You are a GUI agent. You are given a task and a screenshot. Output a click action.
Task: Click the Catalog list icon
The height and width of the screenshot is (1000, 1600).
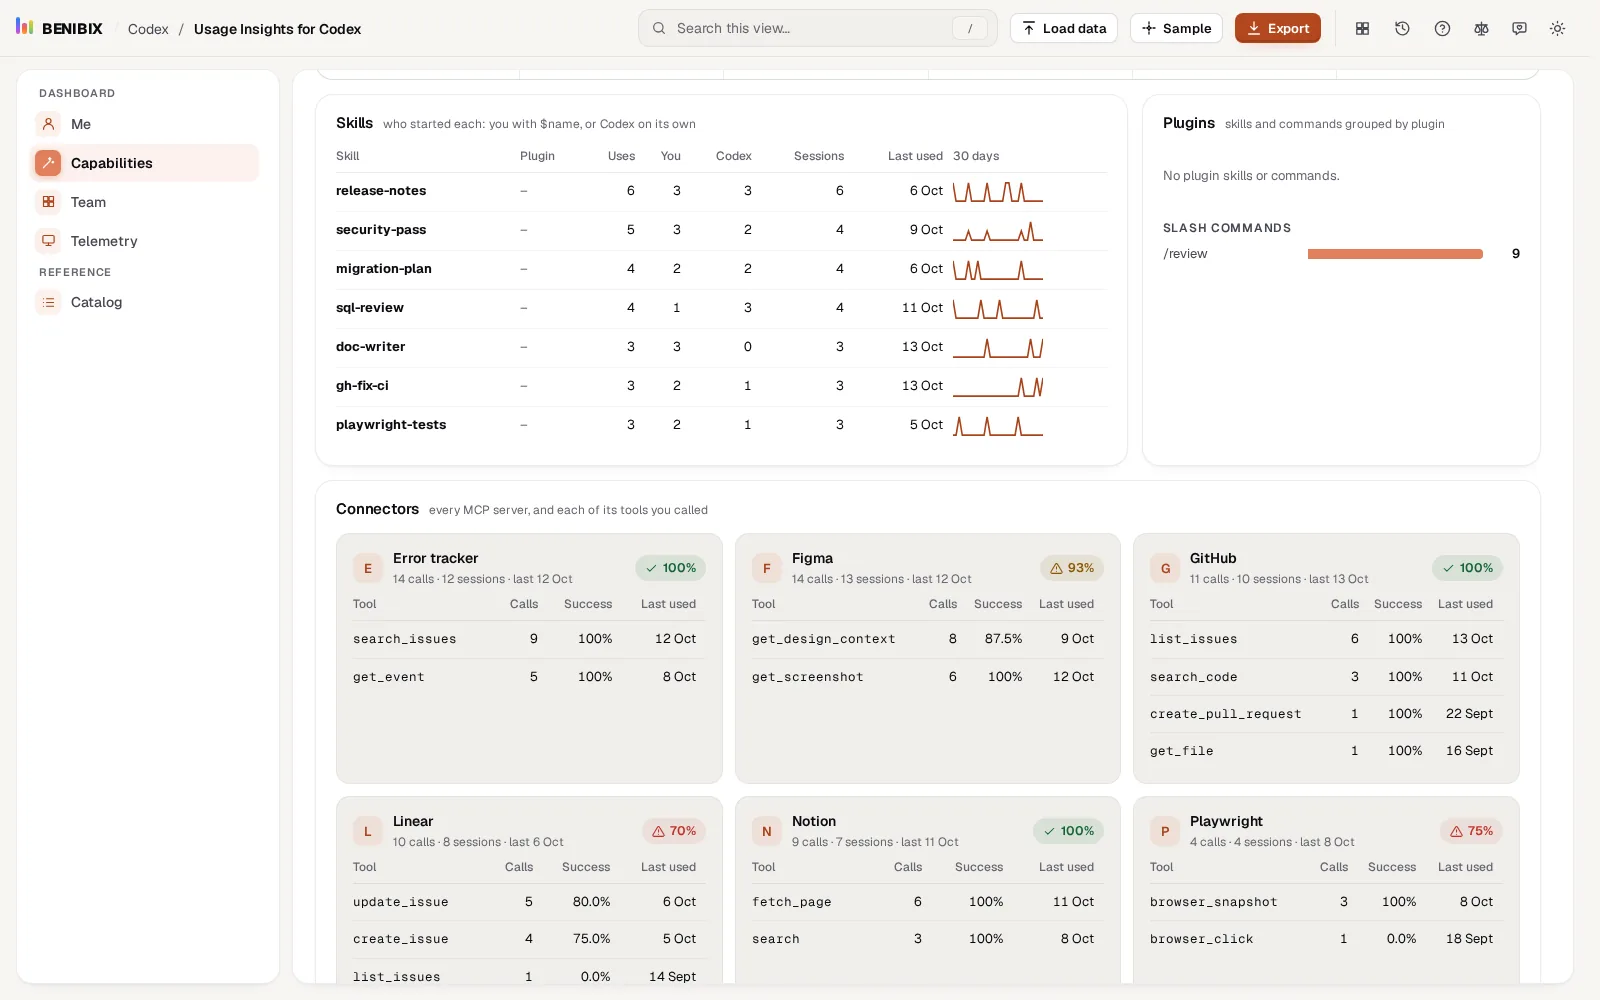click(x=48, y=302)
